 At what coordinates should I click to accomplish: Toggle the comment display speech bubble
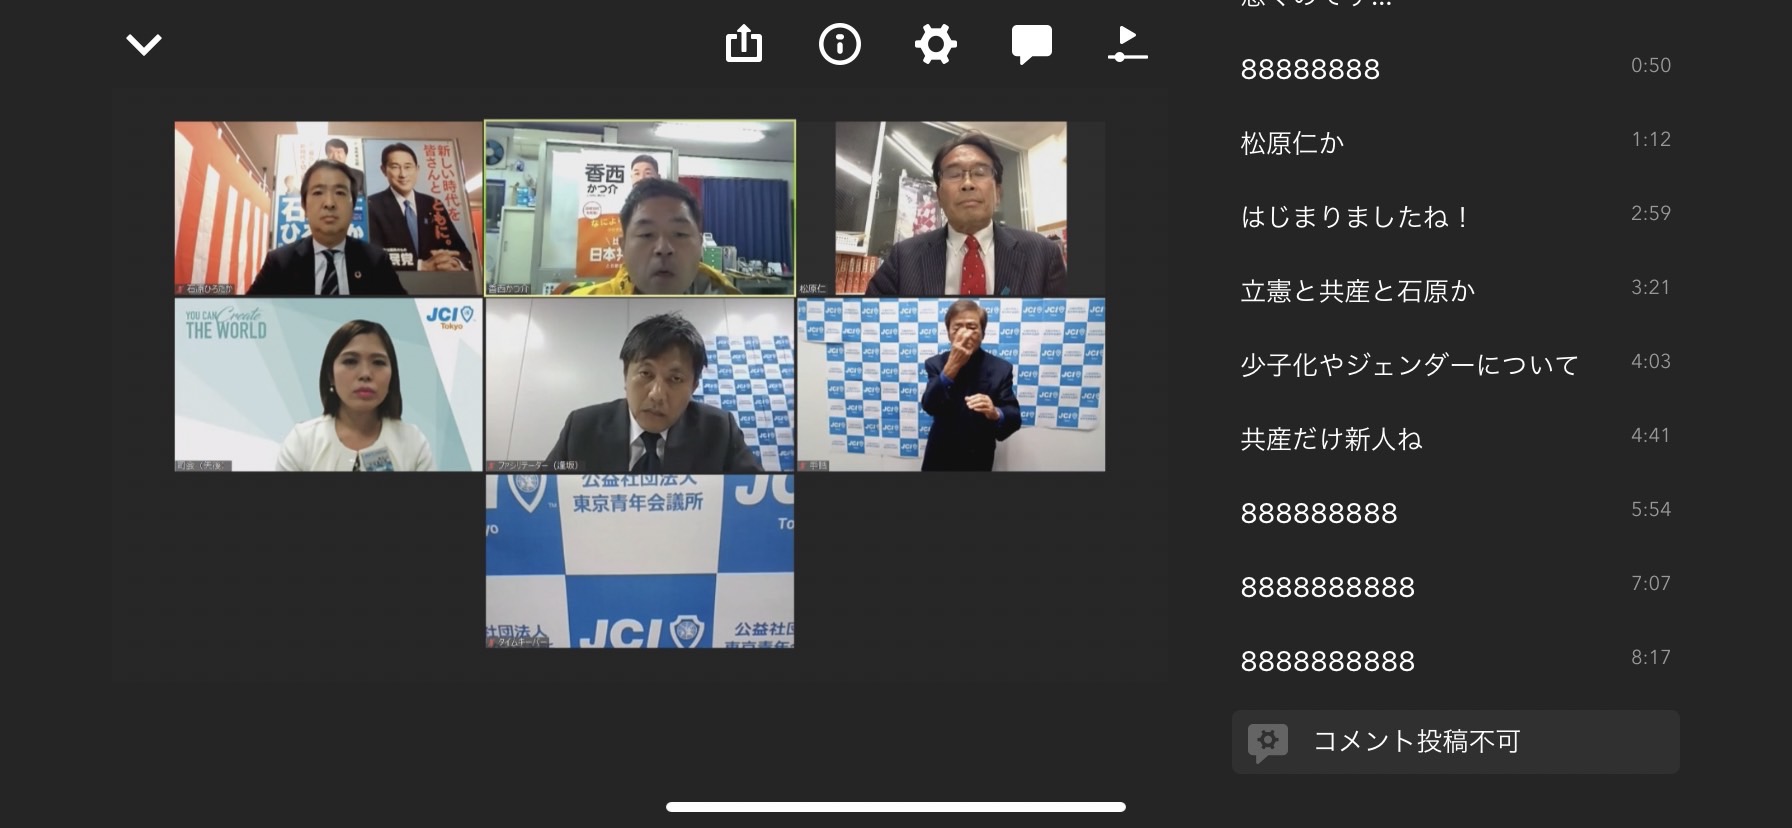(x=1031, y=45)
